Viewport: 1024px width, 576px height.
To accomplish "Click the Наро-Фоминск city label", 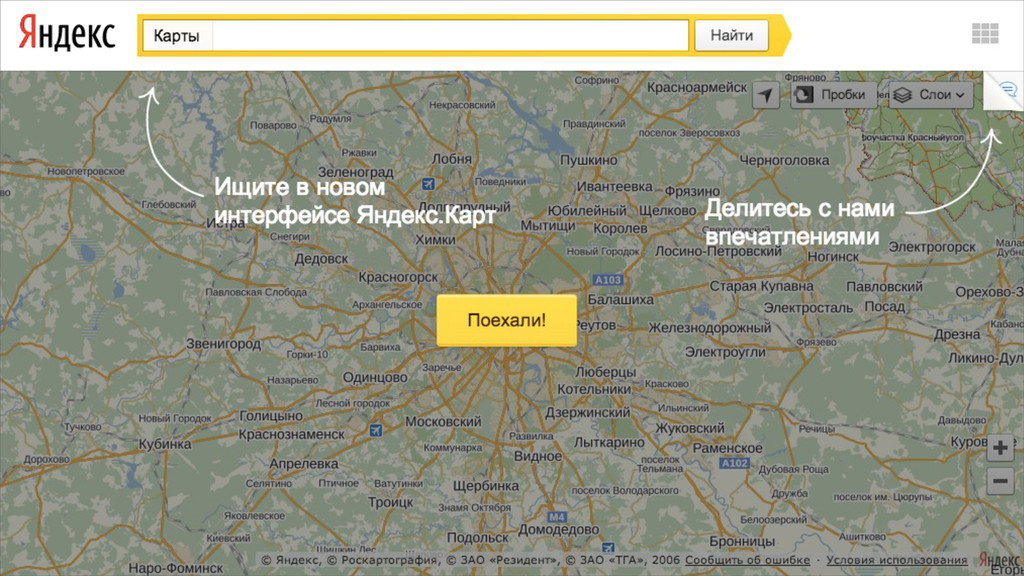I will coord(176,568).
